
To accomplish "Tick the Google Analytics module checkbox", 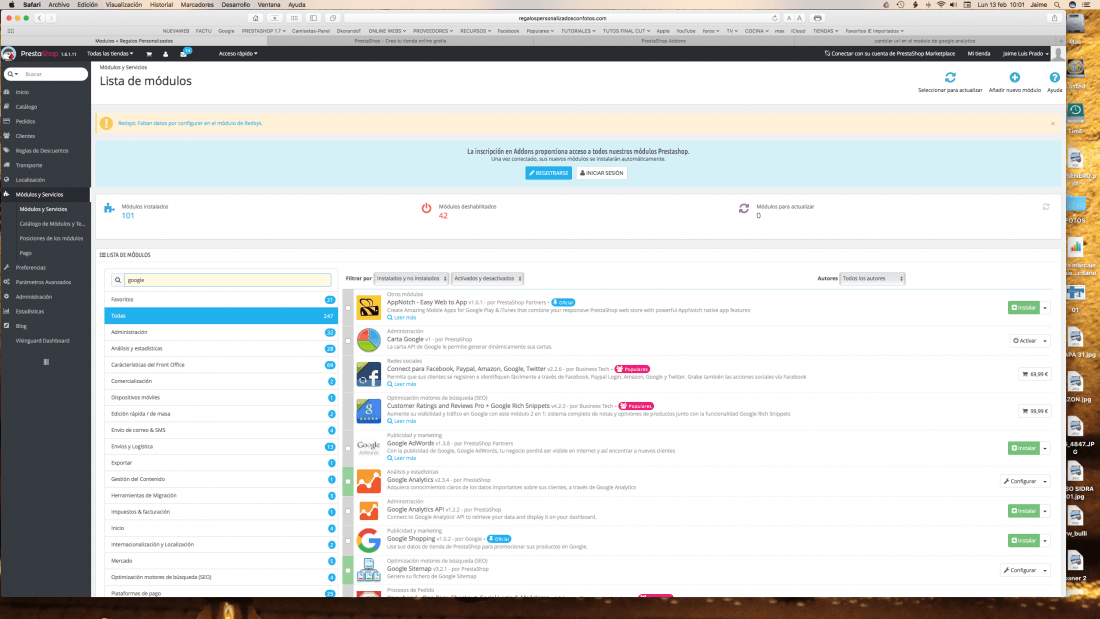I will click(x=348, y=481).
